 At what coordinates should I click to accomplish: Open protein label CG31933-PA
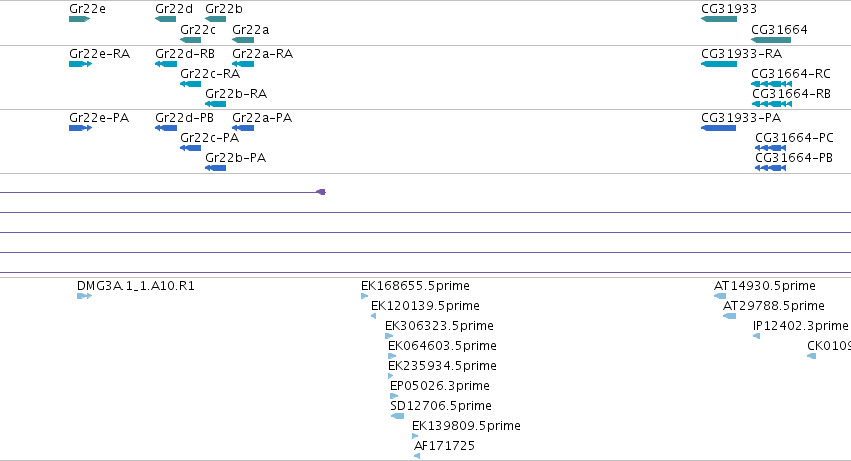(x=741, y=118)
